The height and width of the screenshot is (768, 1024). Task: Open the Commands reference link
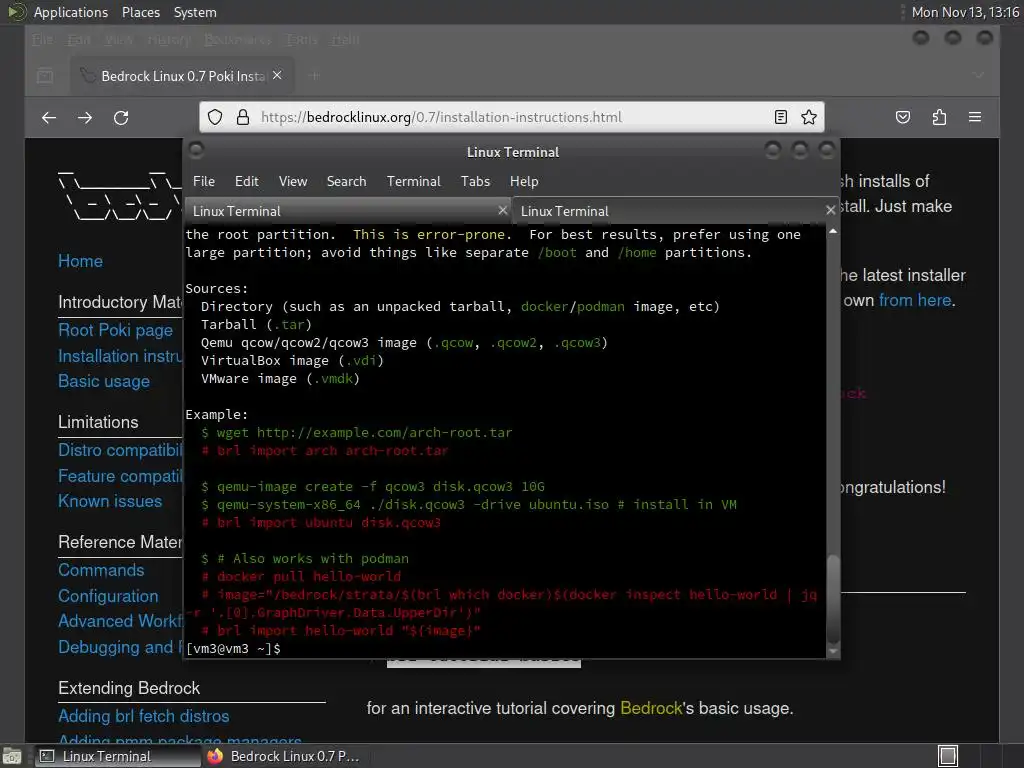pyautogui.click(x=101, y=570)
